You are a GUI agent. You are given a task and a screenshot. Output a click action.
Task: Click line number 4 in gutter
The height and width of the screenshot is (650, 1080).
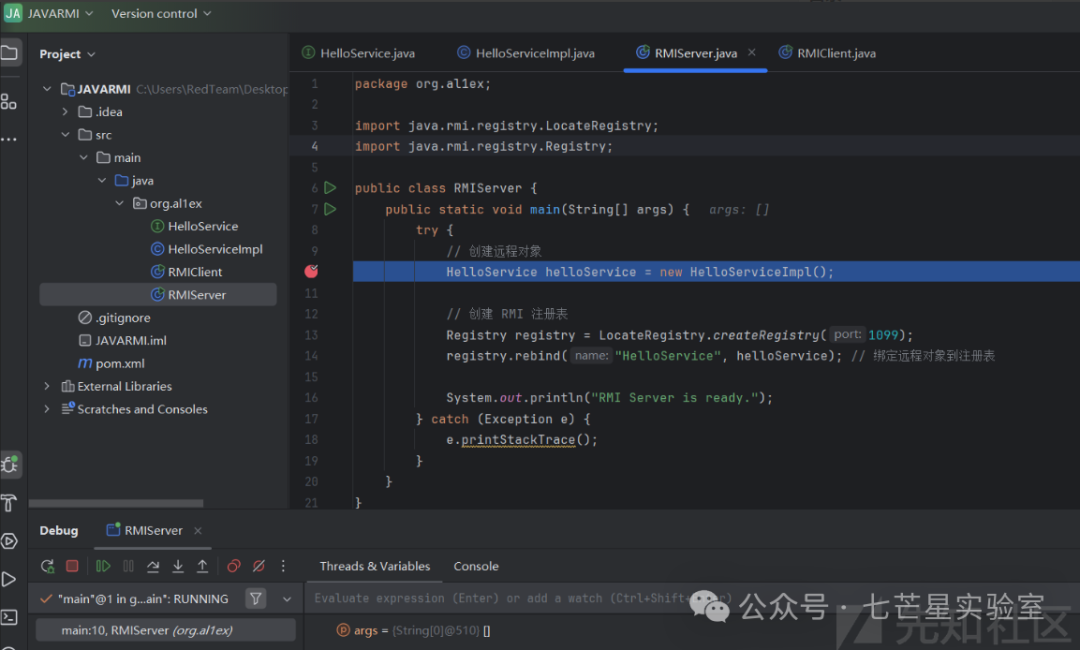click(315, 146)
